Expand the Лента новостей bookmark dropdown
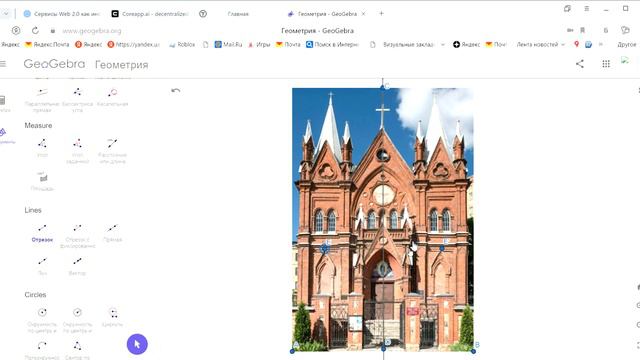 click(541, 44)
